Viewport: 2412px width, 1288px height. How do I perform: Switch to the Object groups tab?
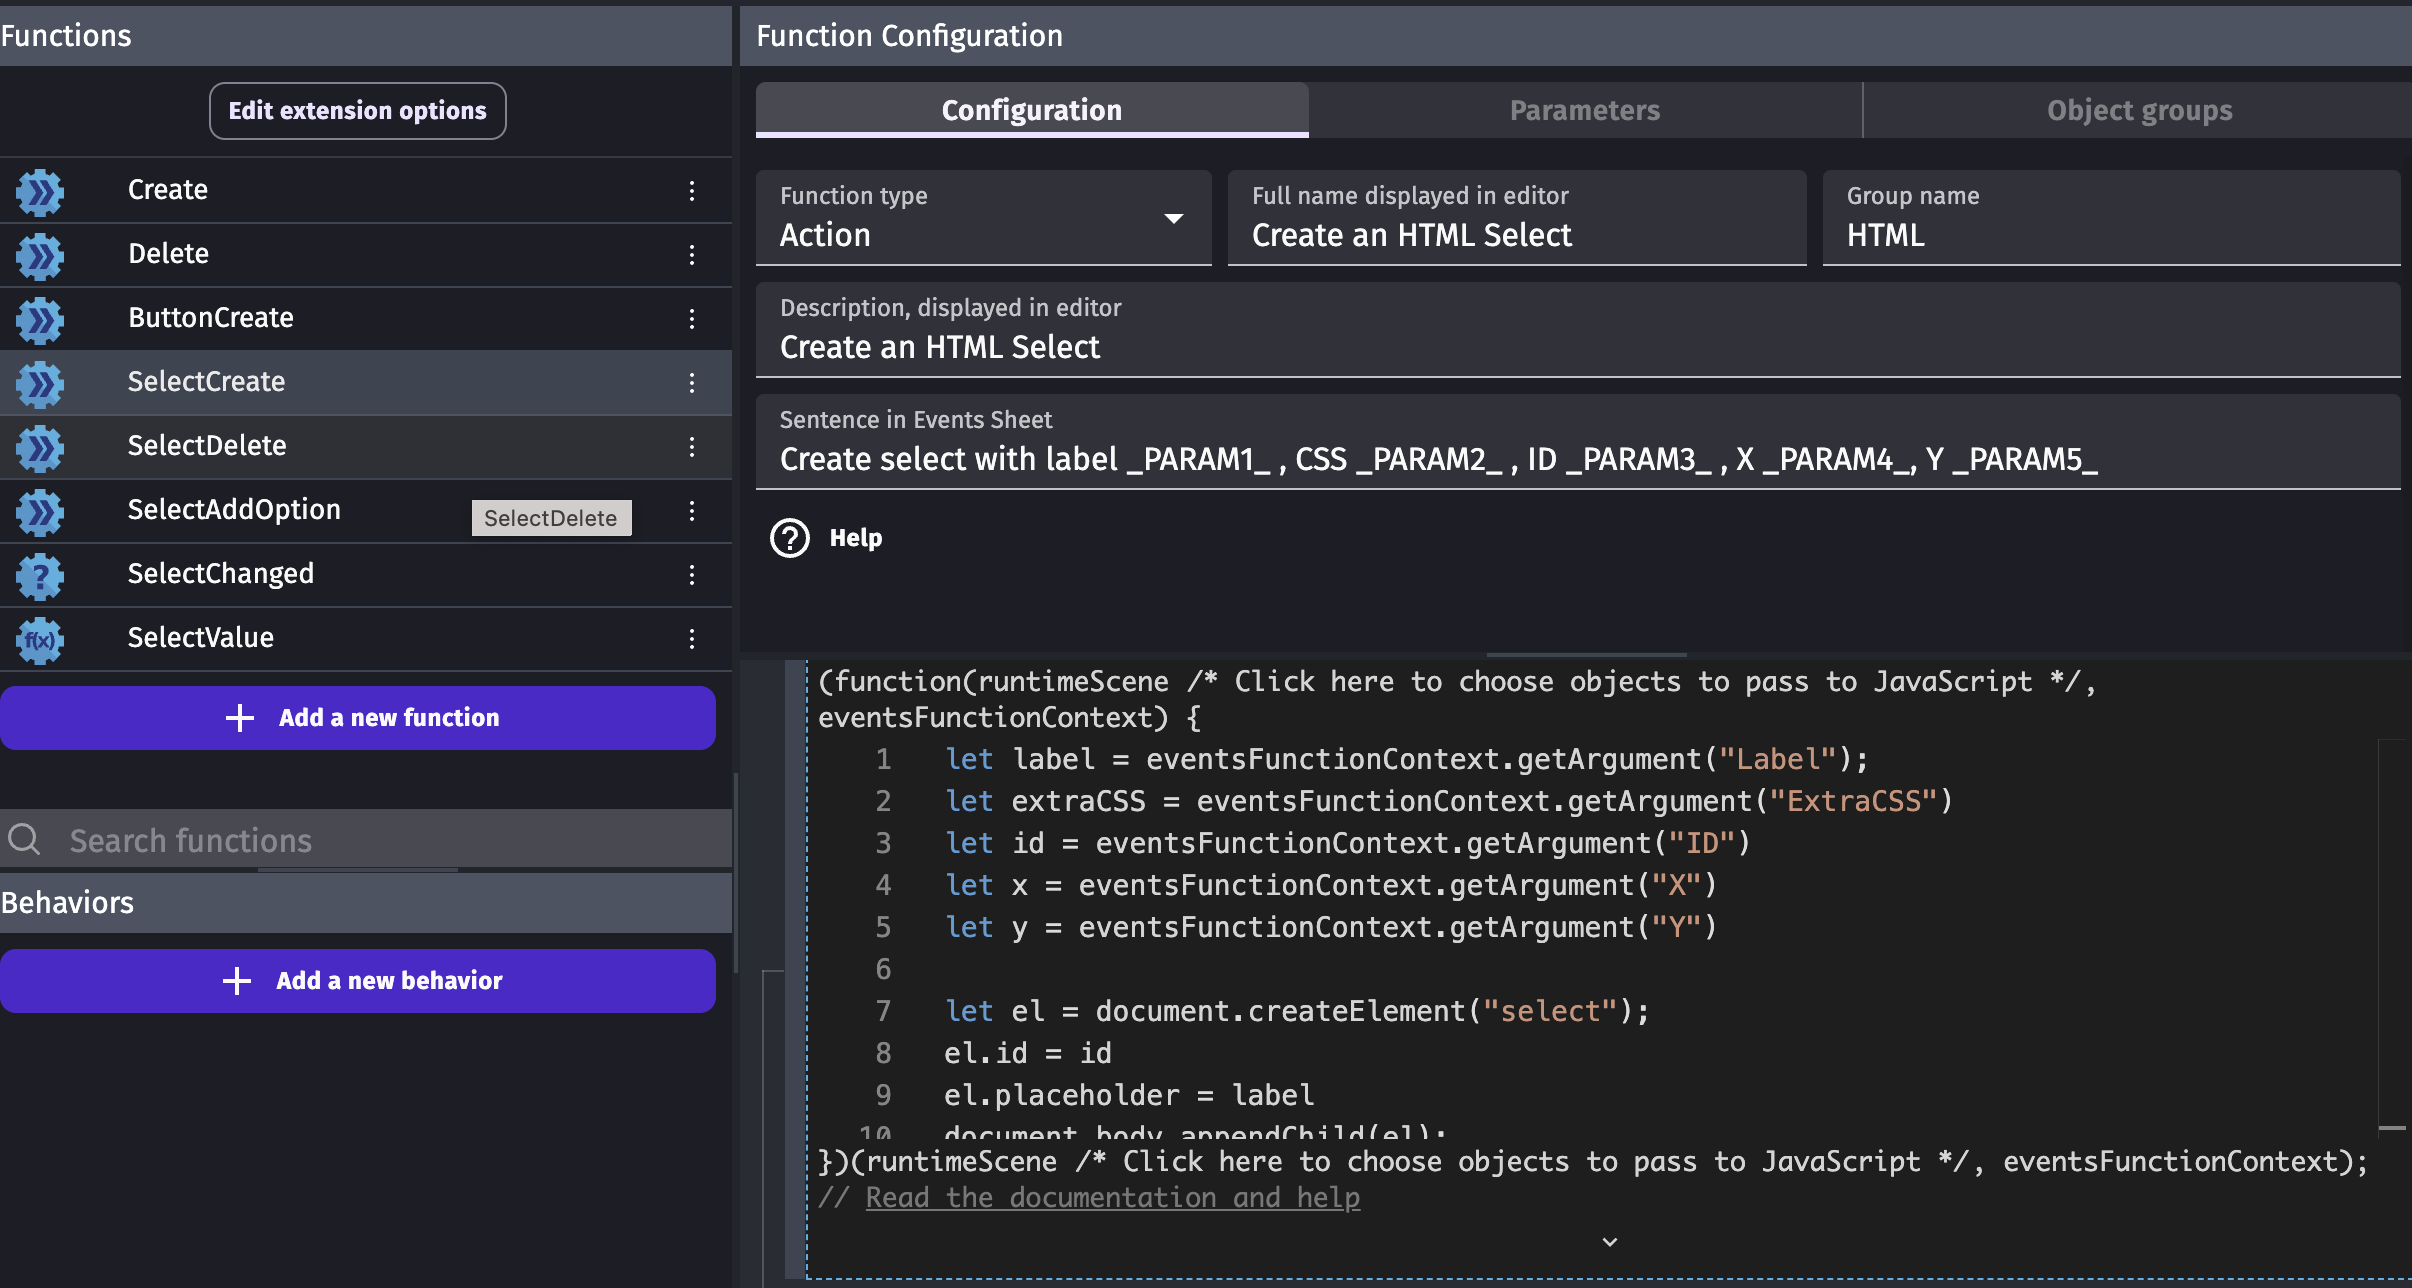click(x=2139, y=110)
